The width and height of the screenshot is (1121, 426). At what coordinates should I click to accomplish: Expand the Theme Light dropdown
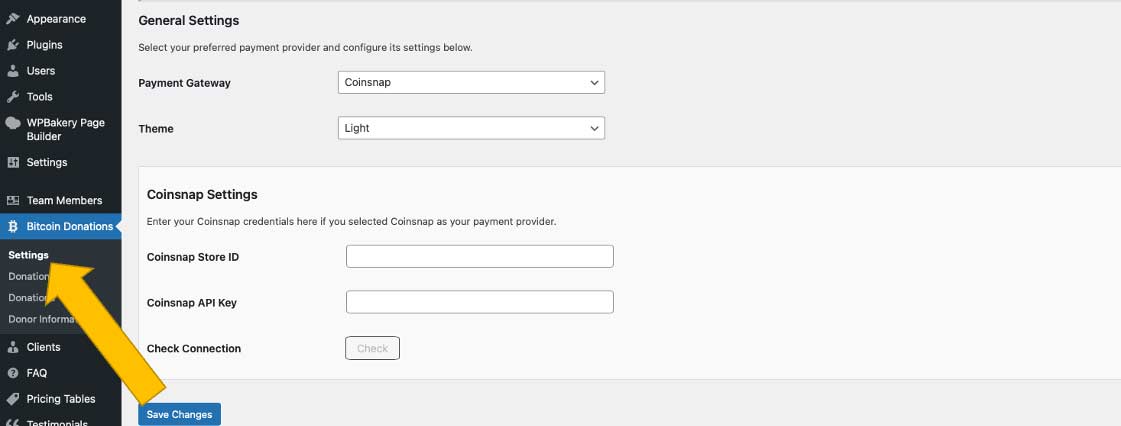(x=471, y=128)
